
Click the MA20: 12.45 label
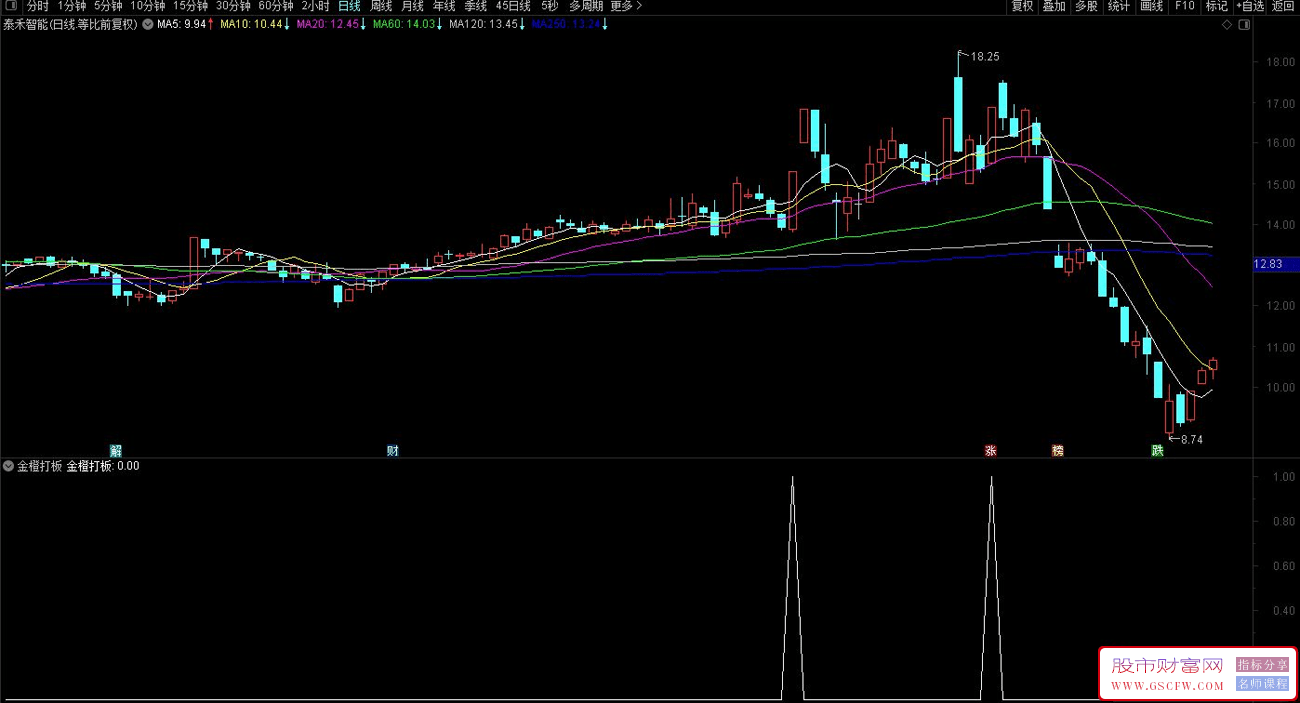click(x=331, y=24)
